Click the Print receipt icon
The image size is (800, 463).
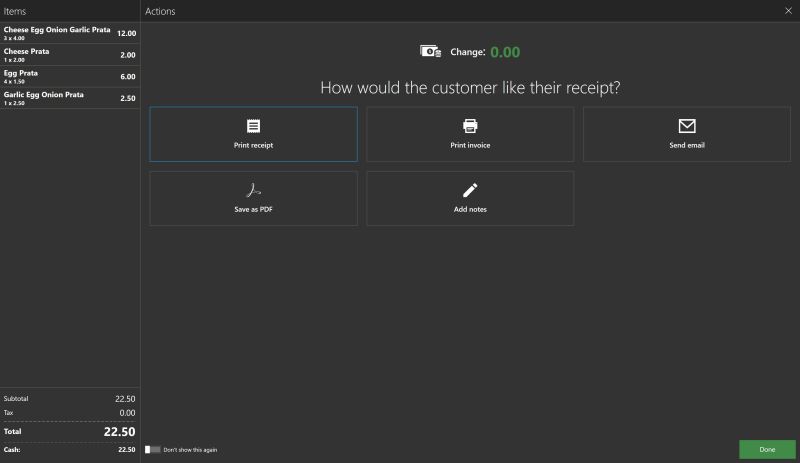coord(253,126)
